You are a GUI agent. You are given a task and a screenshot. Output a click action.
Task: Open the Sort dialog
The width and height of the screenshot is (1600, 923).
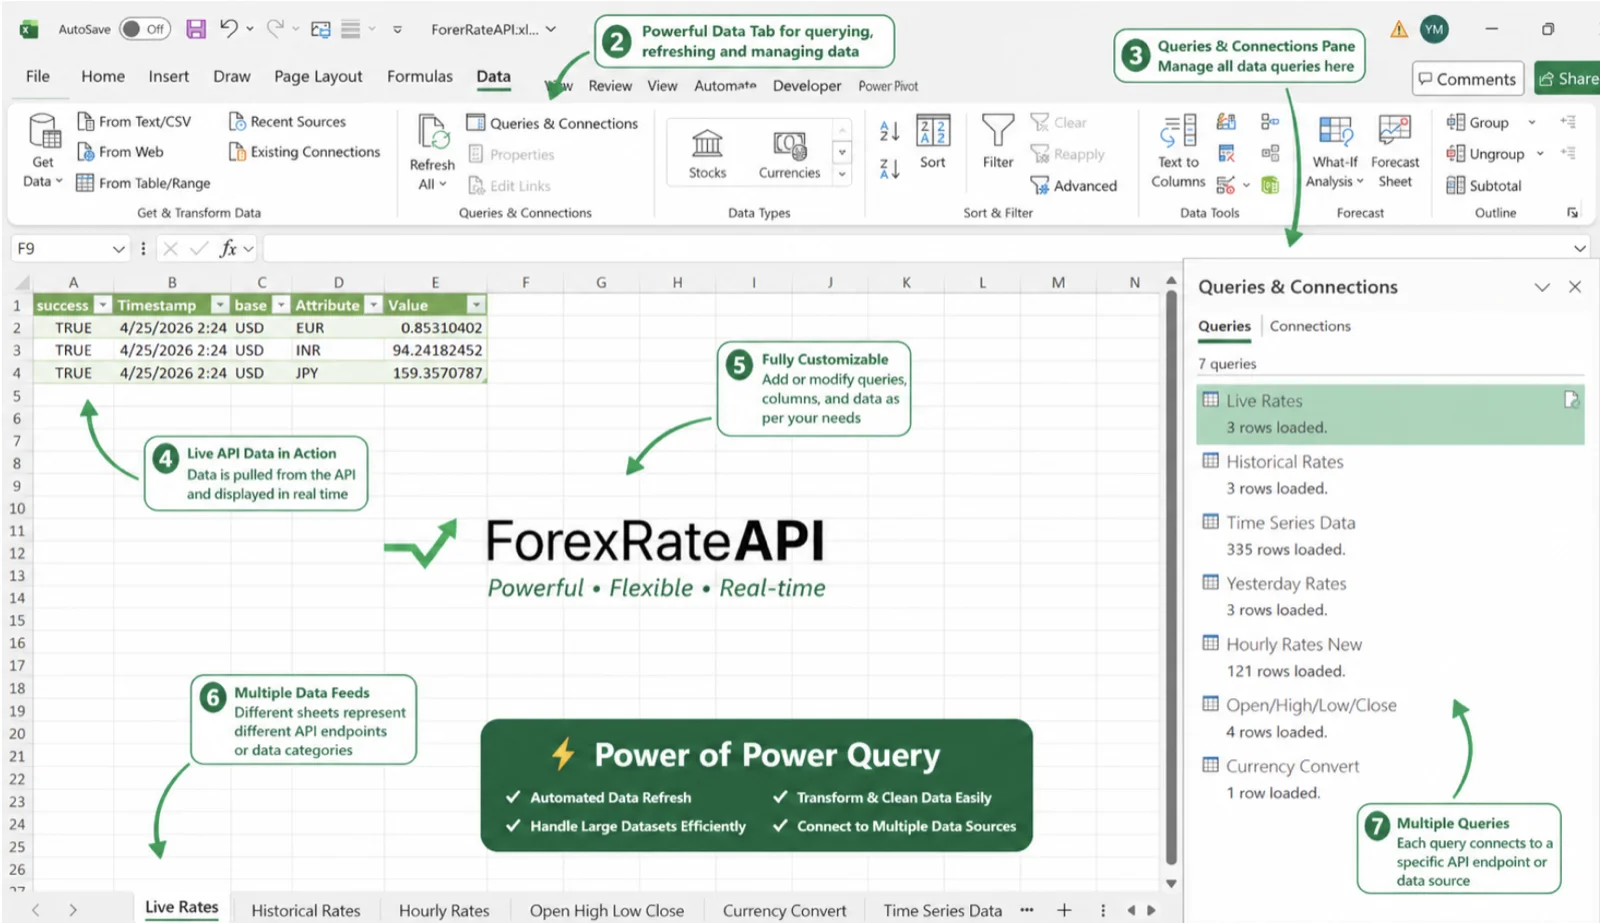[933, 142]
